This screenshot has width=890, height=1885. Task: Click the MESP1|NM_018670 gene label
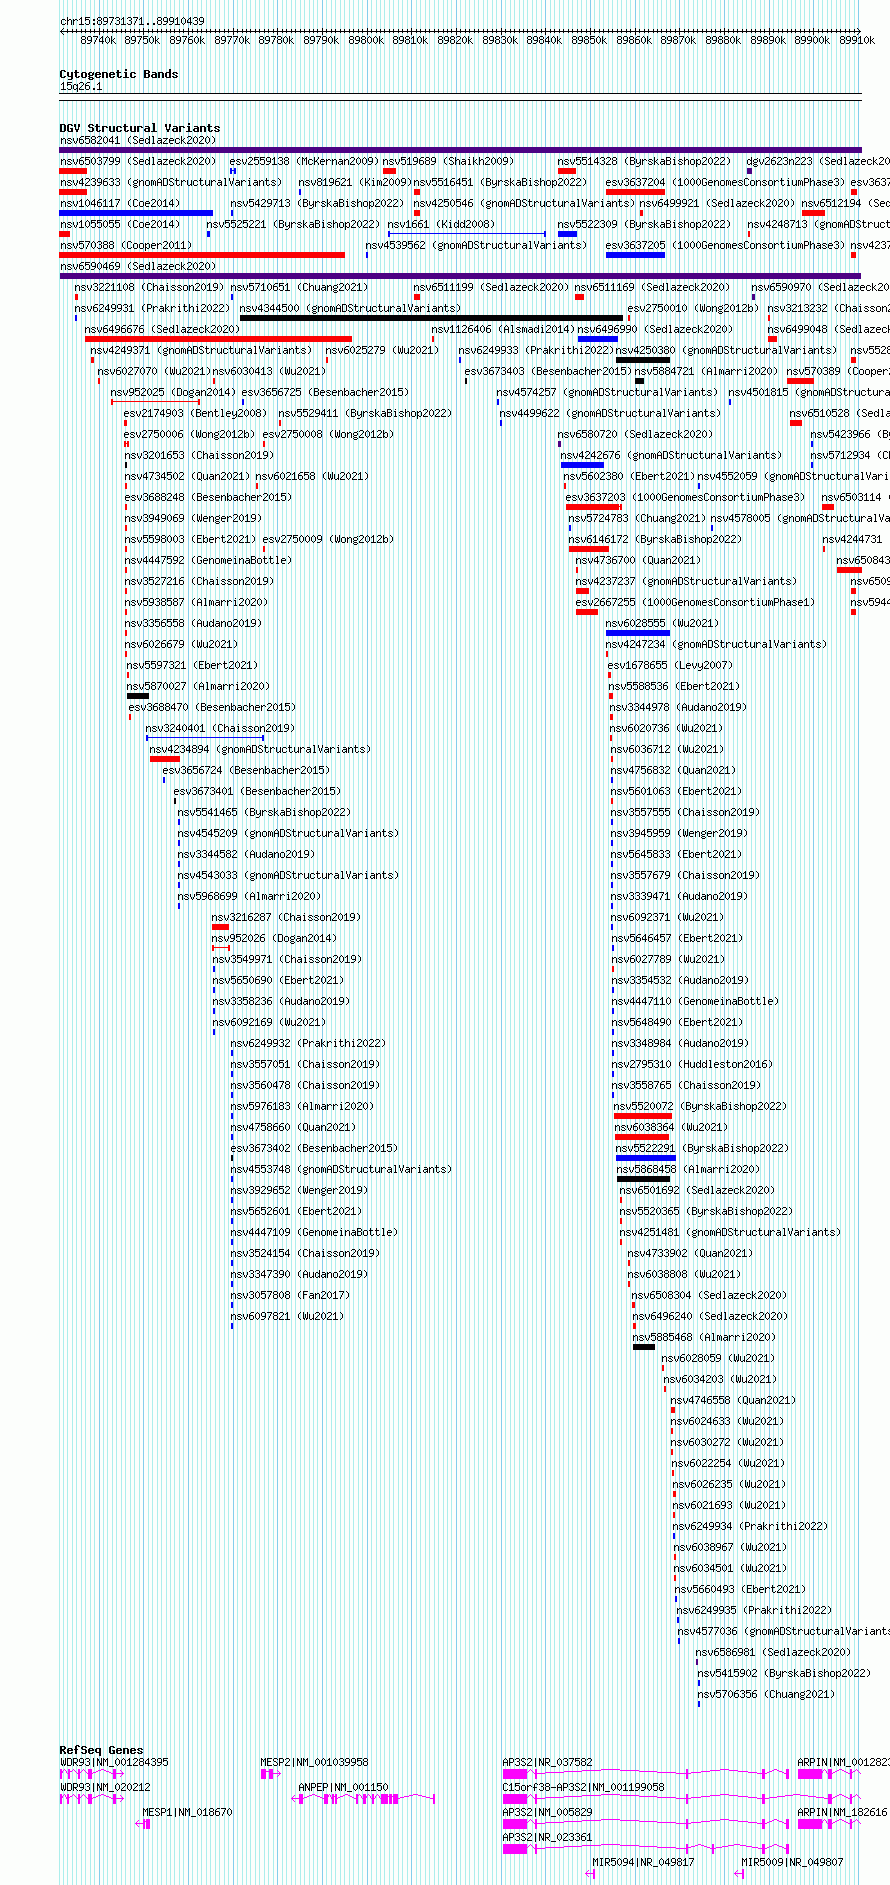click(x=187, y=1812)
